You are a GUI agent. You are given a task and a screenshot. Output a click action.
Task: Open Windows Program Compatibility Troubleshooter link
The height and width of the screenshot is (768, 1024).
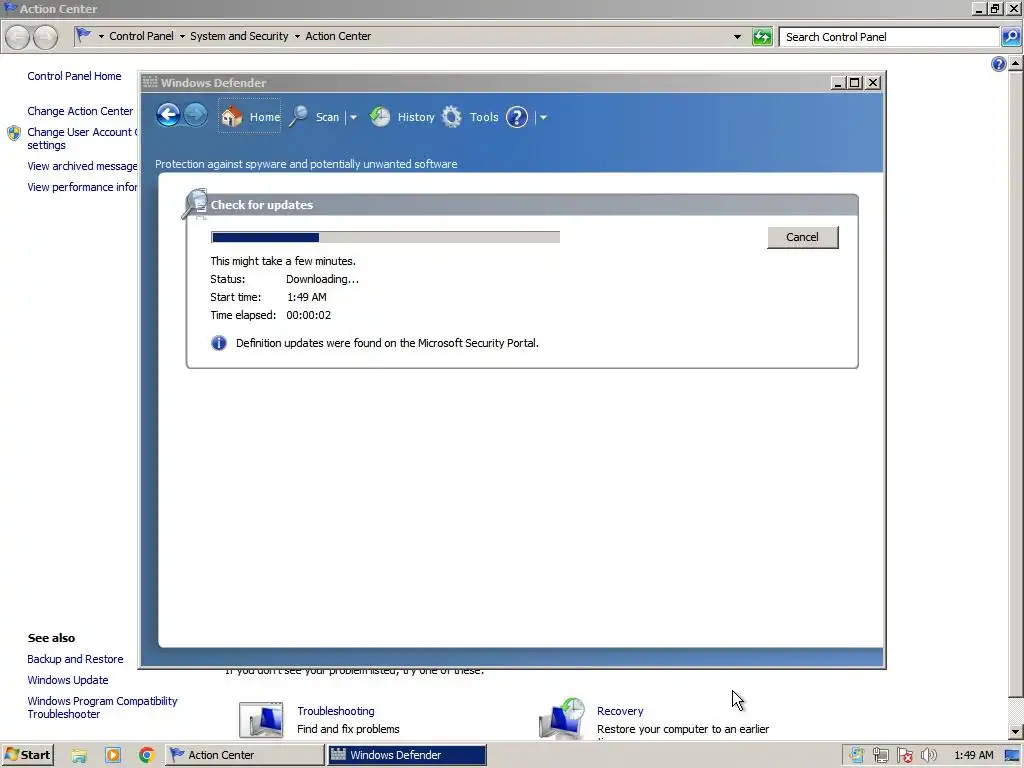[103, 707]
